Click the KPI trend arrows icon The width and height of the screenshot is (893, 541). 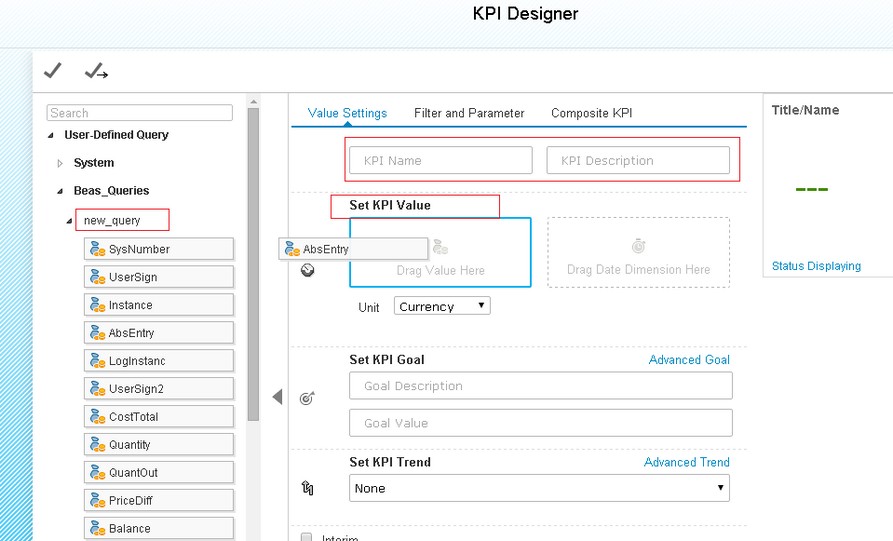coord(308,488)
